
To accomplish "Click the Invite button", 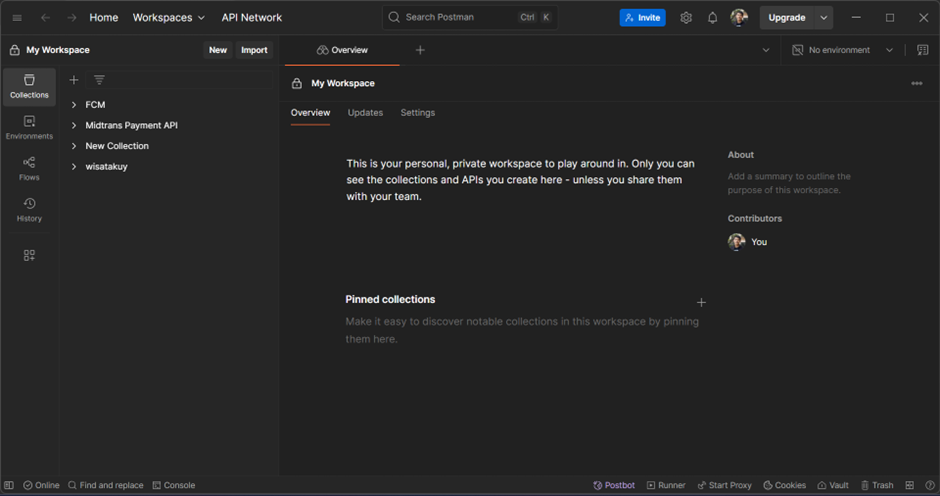I will tap(643, 17).
